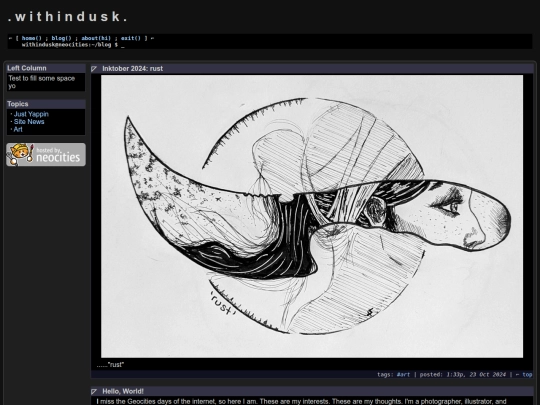Open the Site News topic
The image size is (540, 405).
29,122
